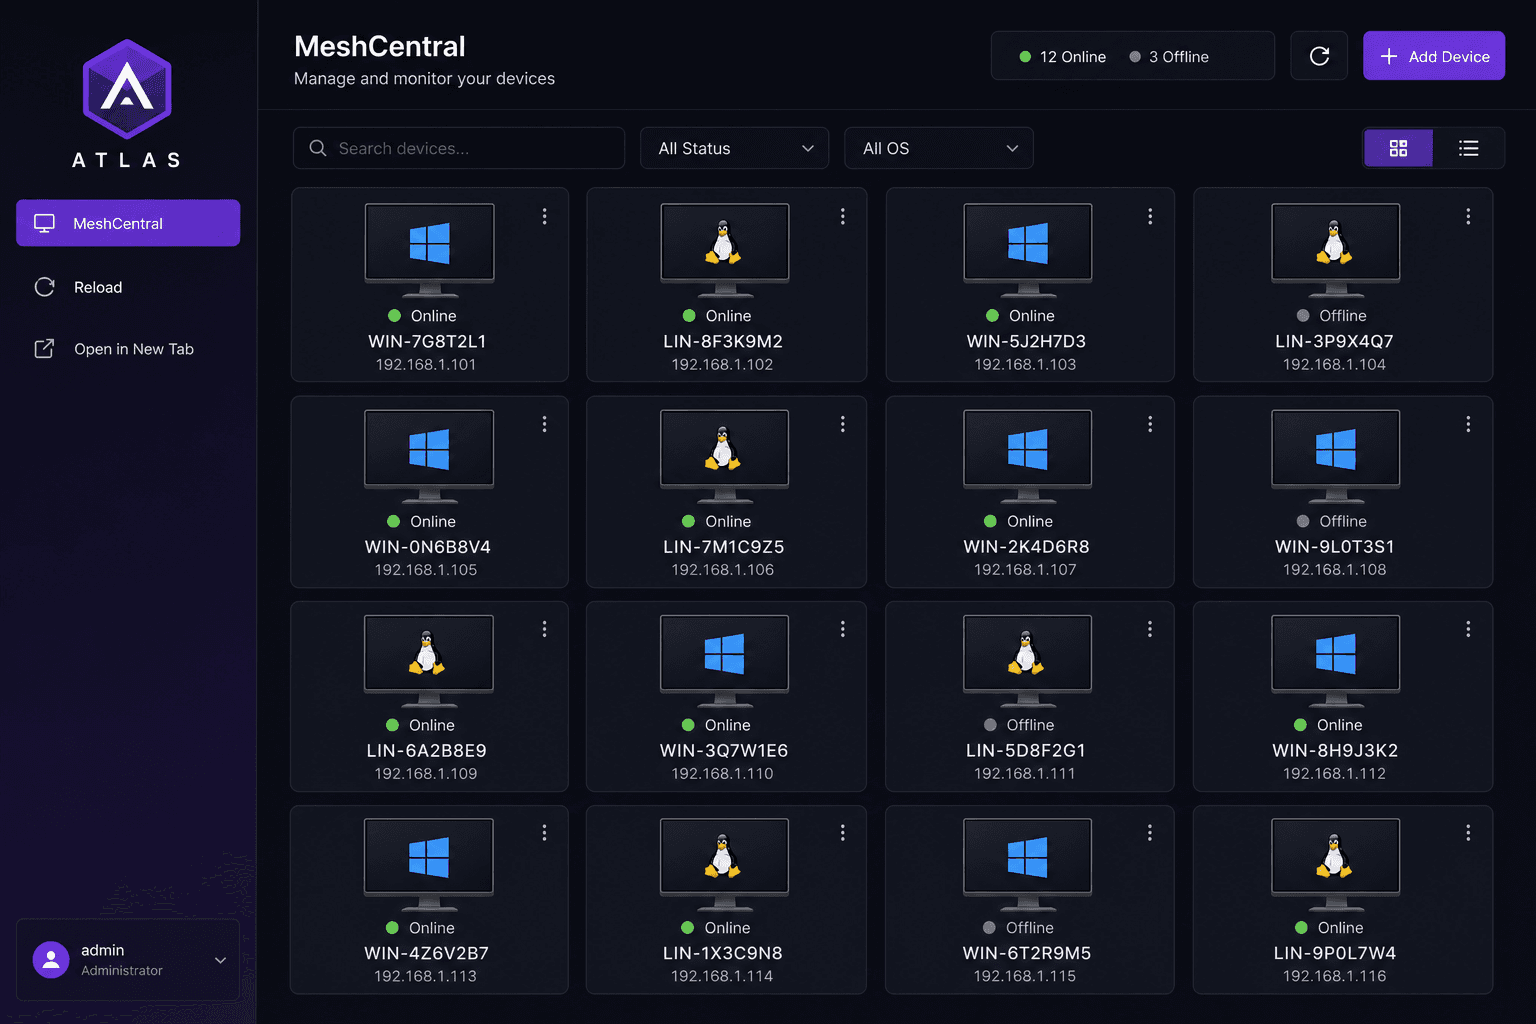Open the menu for WIN-0N6B8V4

(x=544, y=424)
